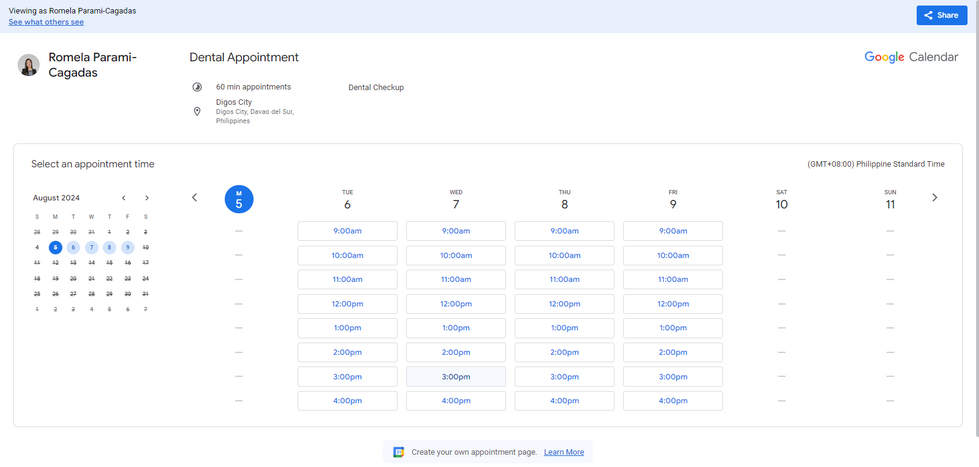Open the Learn More link
979x467 pixels.
tap(564, 452)
